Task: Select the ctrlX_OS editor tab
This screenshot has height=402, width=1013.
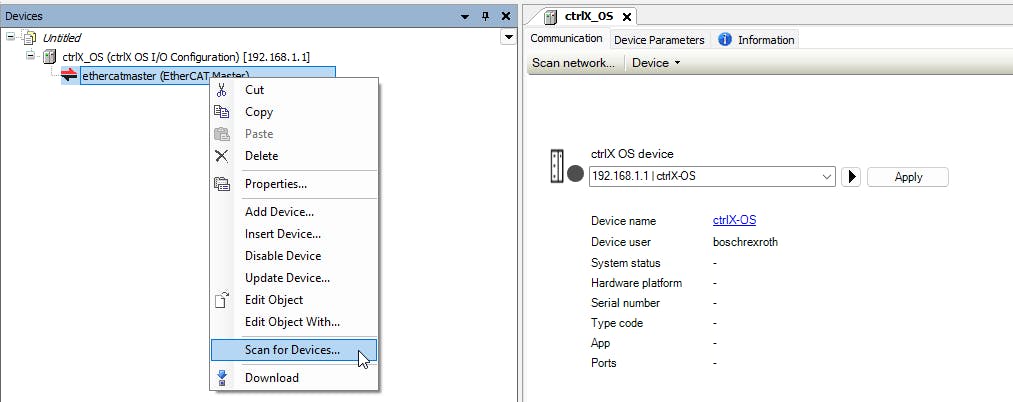Action: [x=588, y=16]
